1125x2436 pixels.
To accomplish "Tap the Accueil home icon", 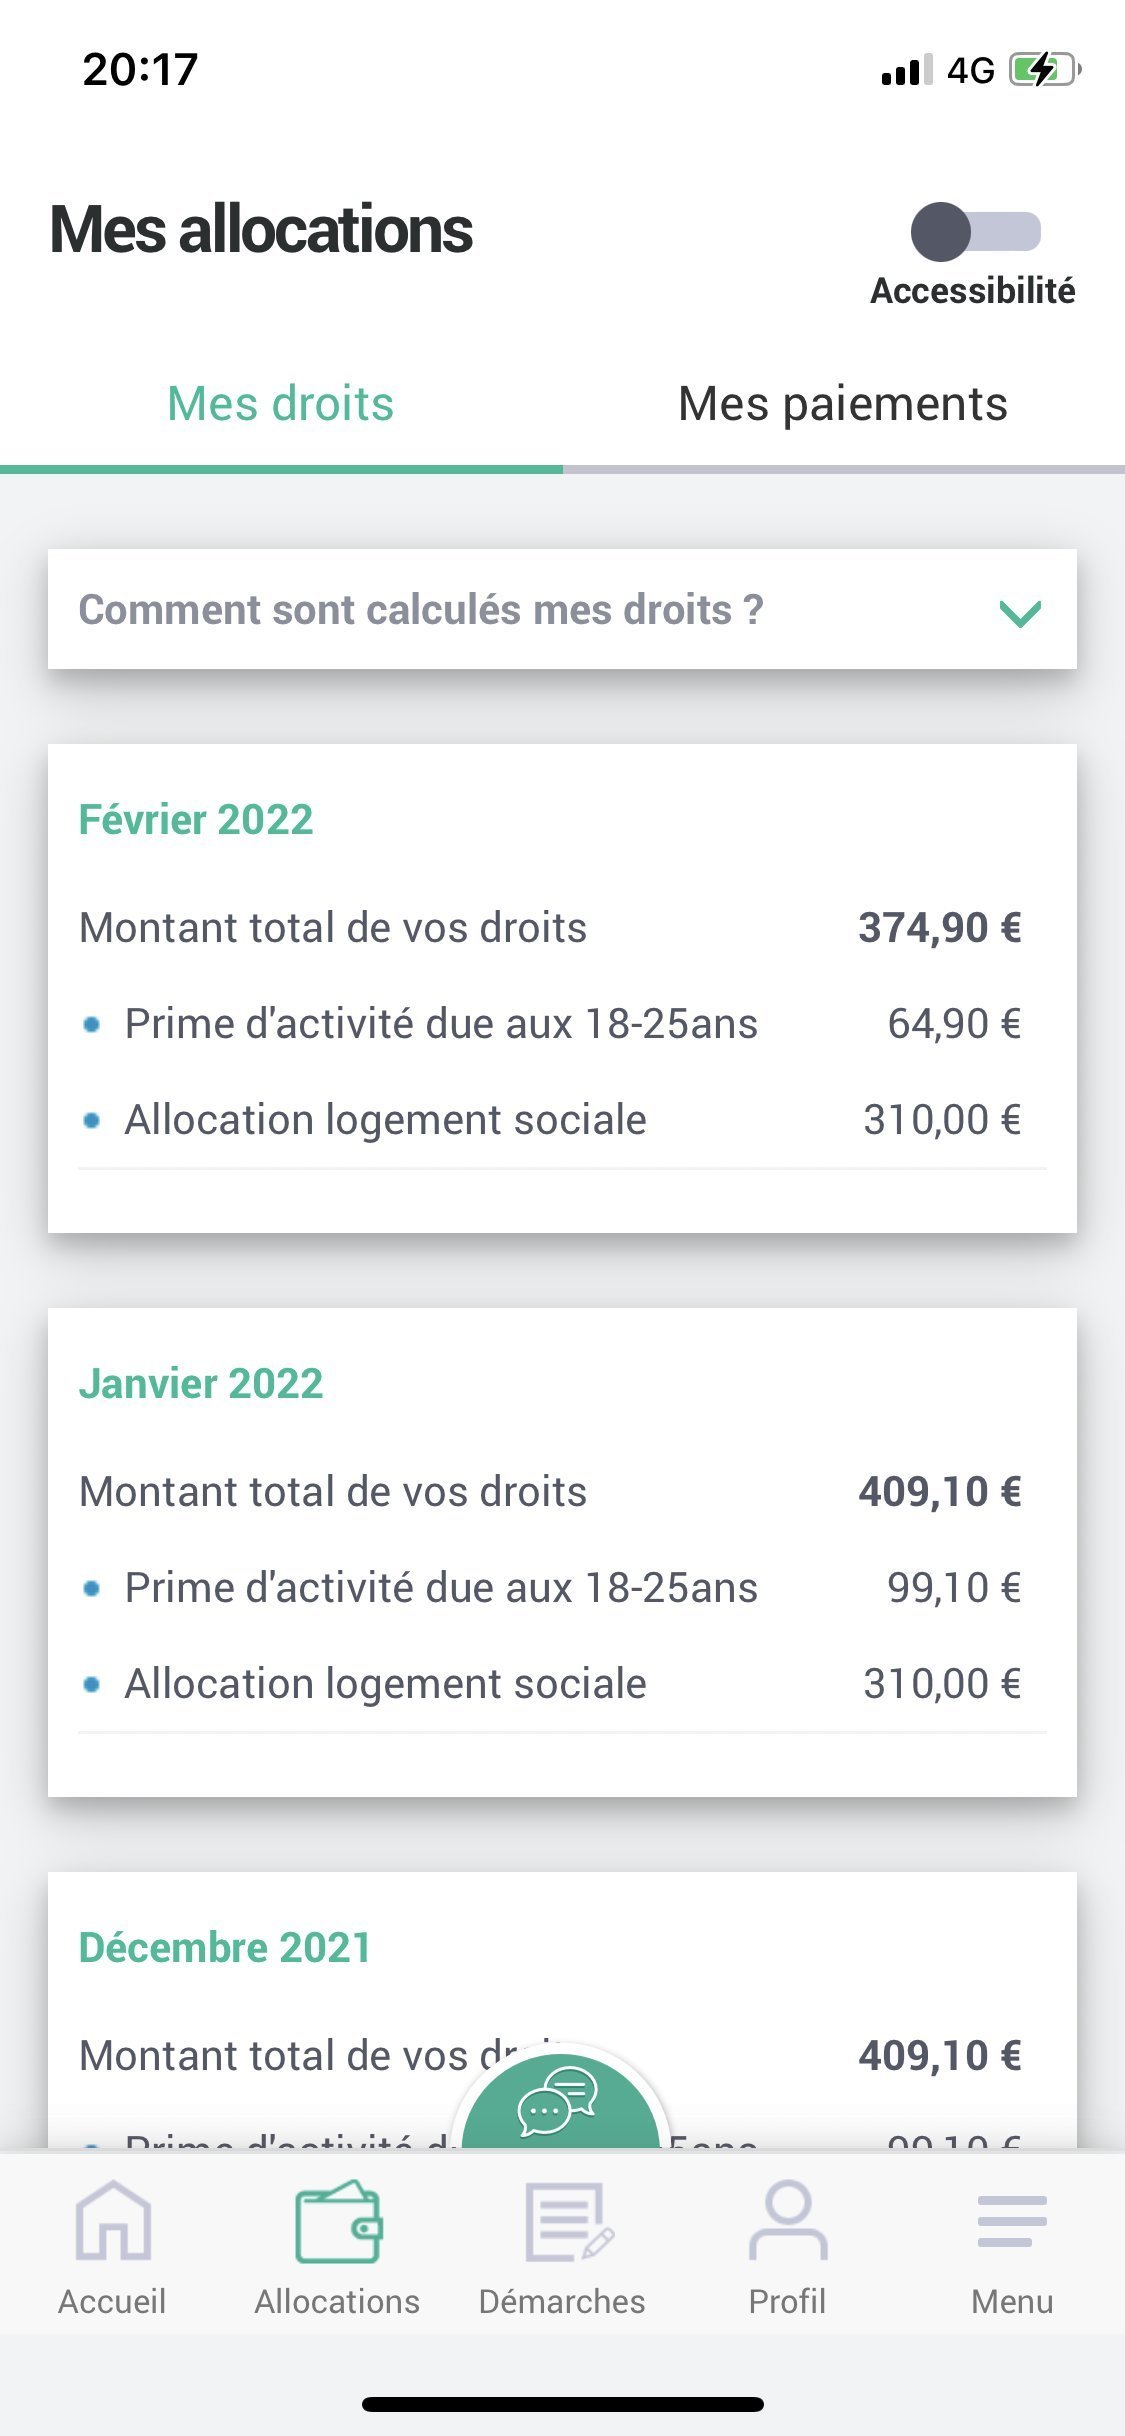I will (112, 2221).
